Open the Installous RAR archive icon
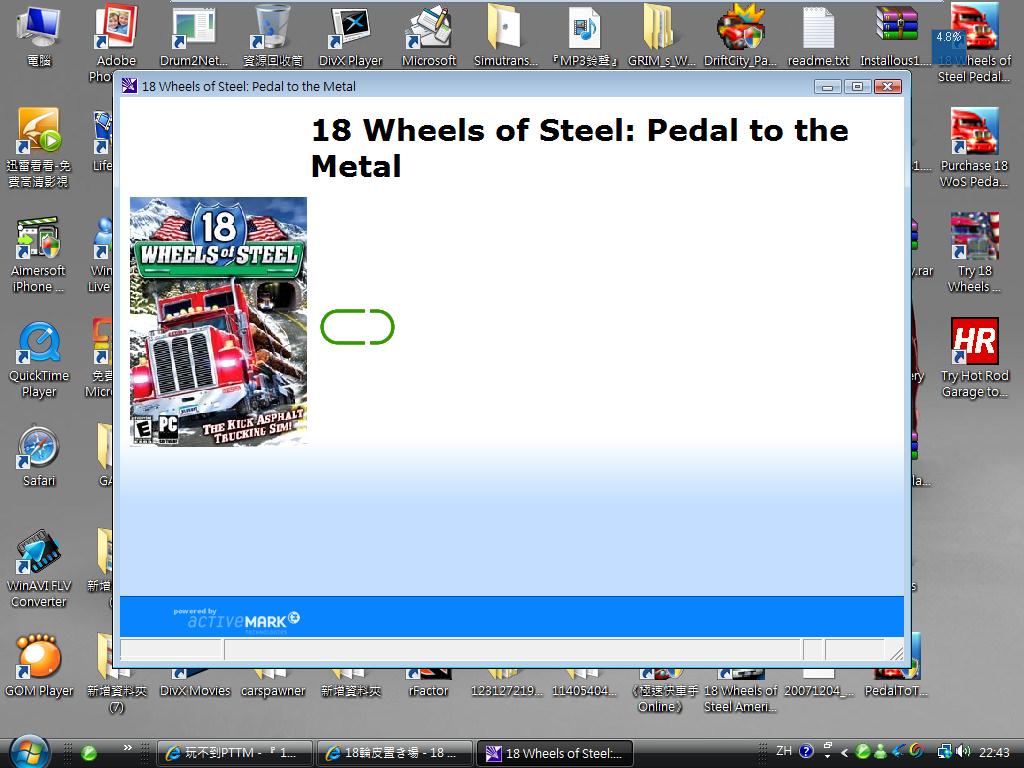This screenshot has height=768, width=1024. click(x=896, y=30)
